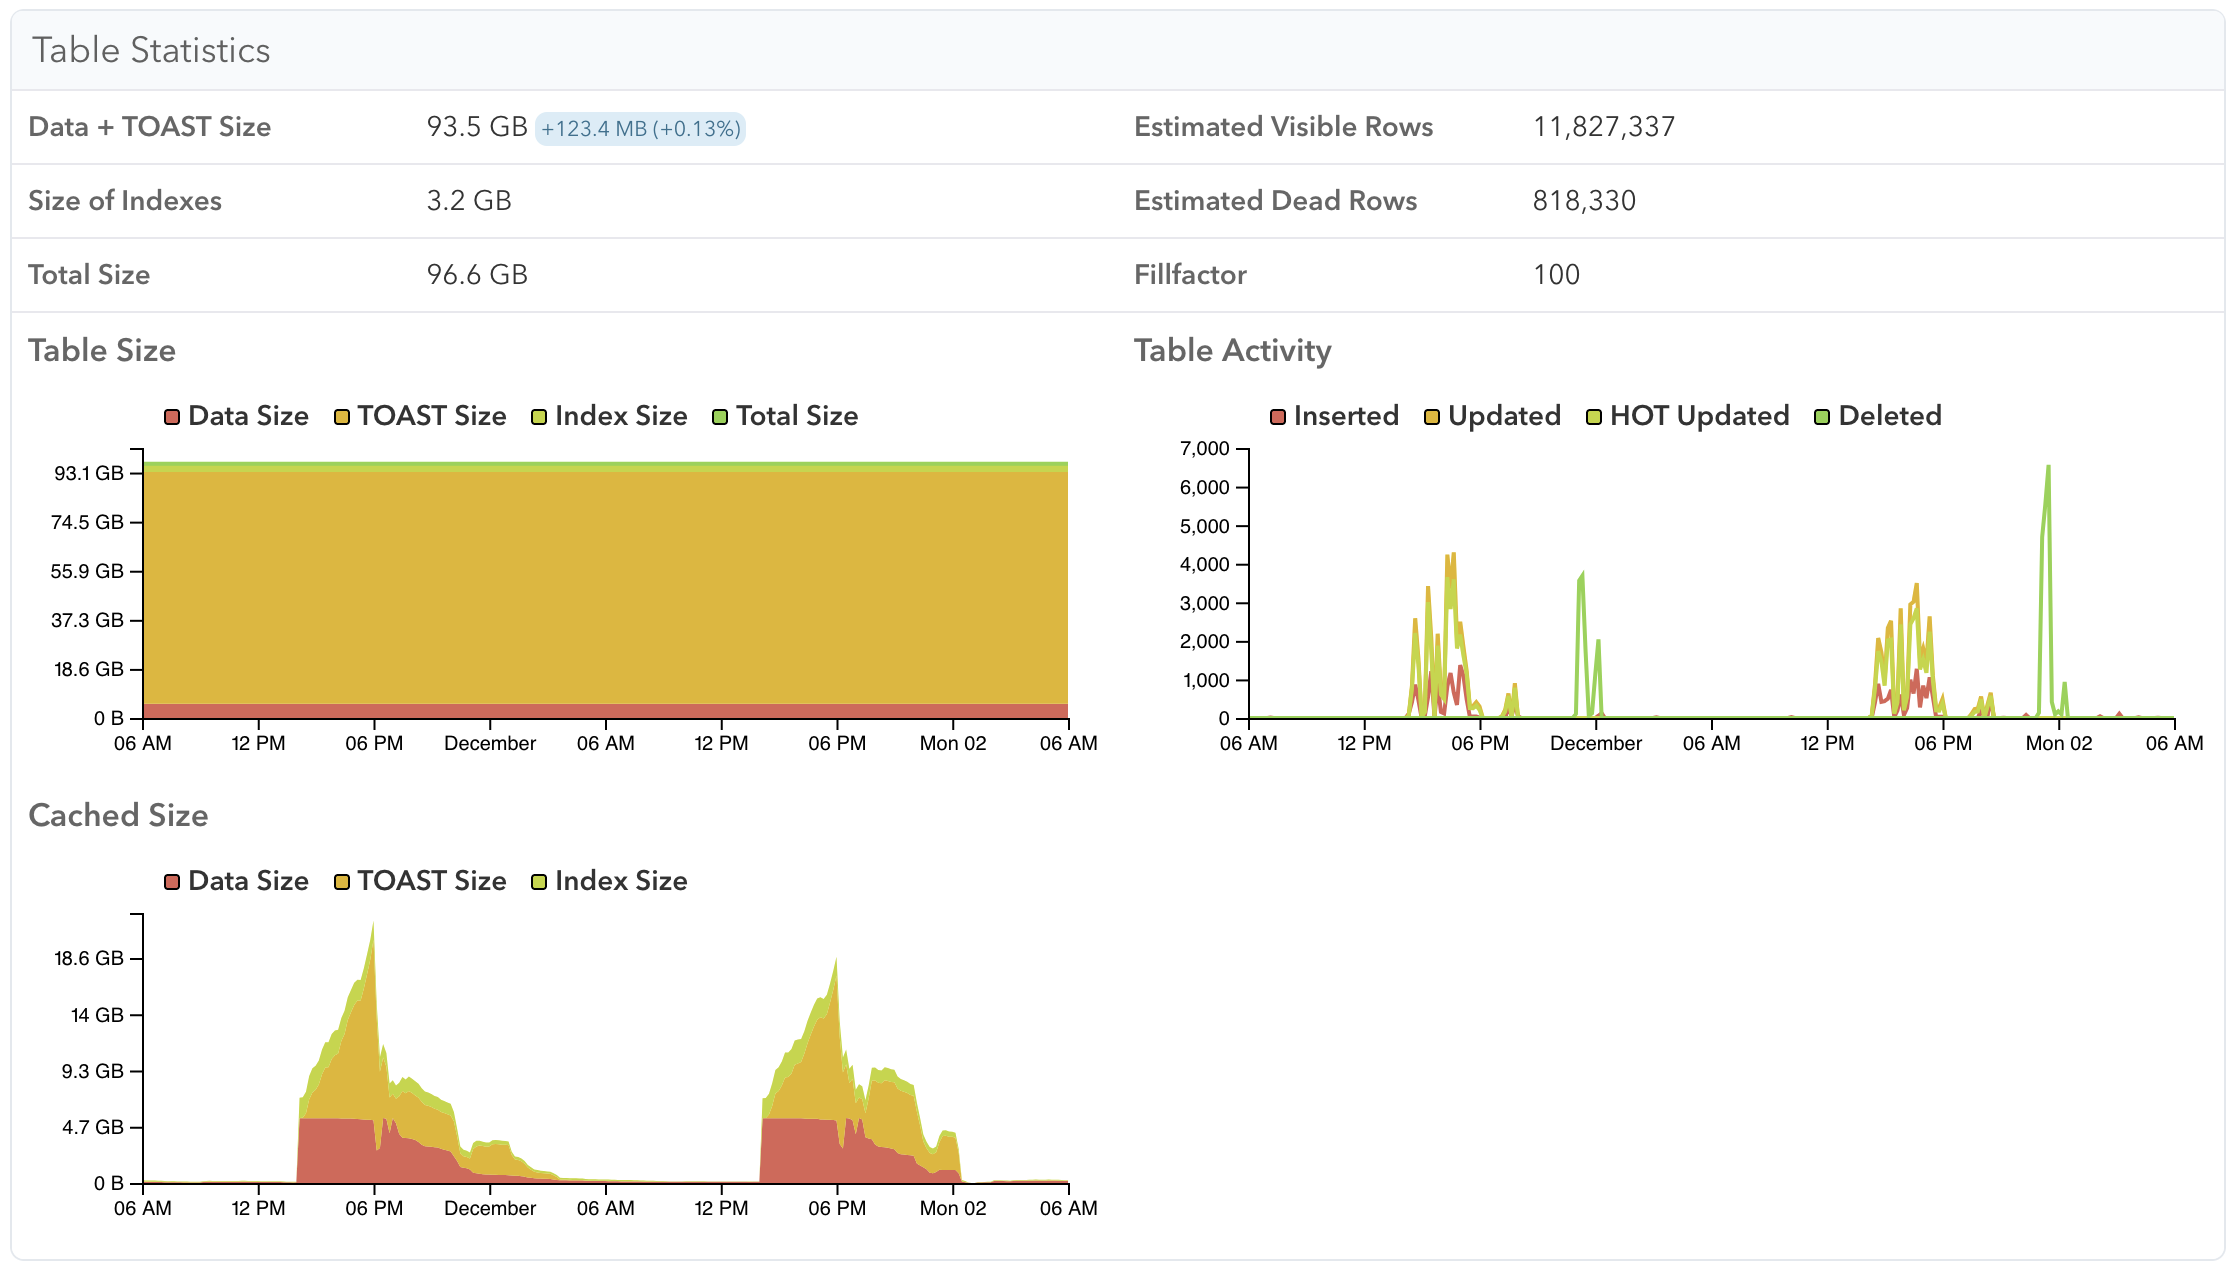Toggle Updated series in Table Activity legend
Image resolution: width=2234 pixels, height=1272 pixels.
point(1492,416)
